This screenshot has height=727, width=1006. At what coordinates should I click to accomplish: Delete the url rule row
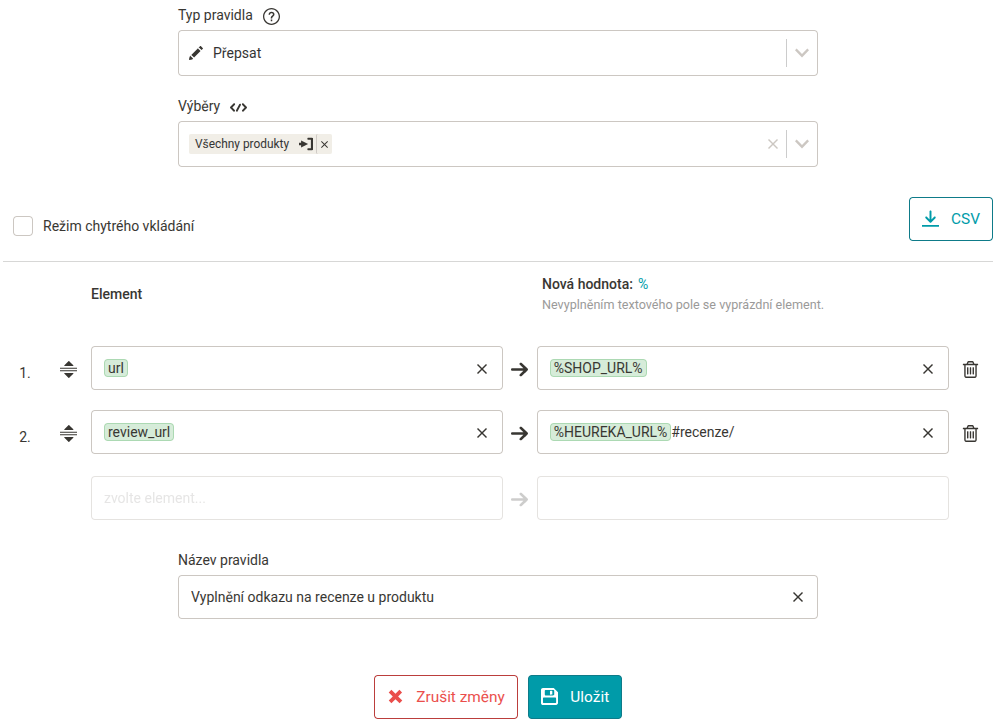coord(970,369)
